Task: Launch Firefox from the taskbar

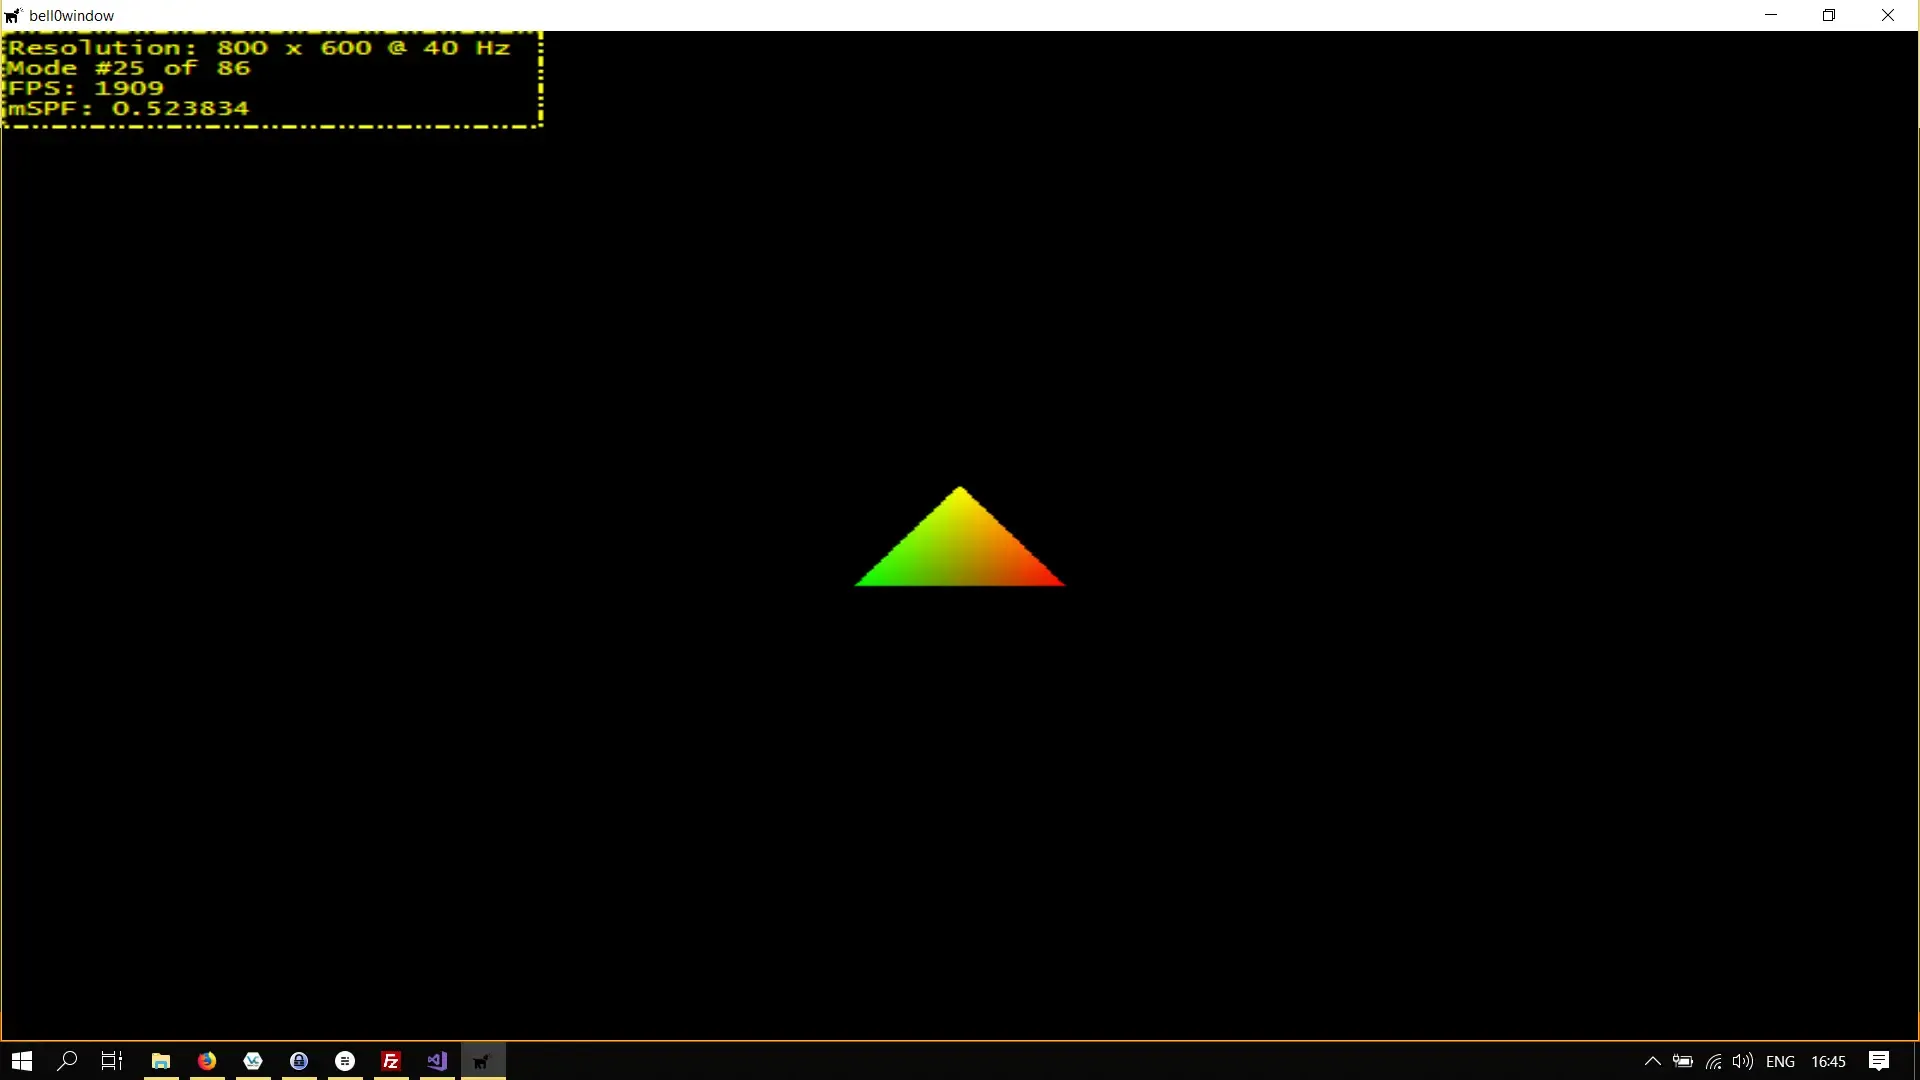Action: [x=206, y=1061]
